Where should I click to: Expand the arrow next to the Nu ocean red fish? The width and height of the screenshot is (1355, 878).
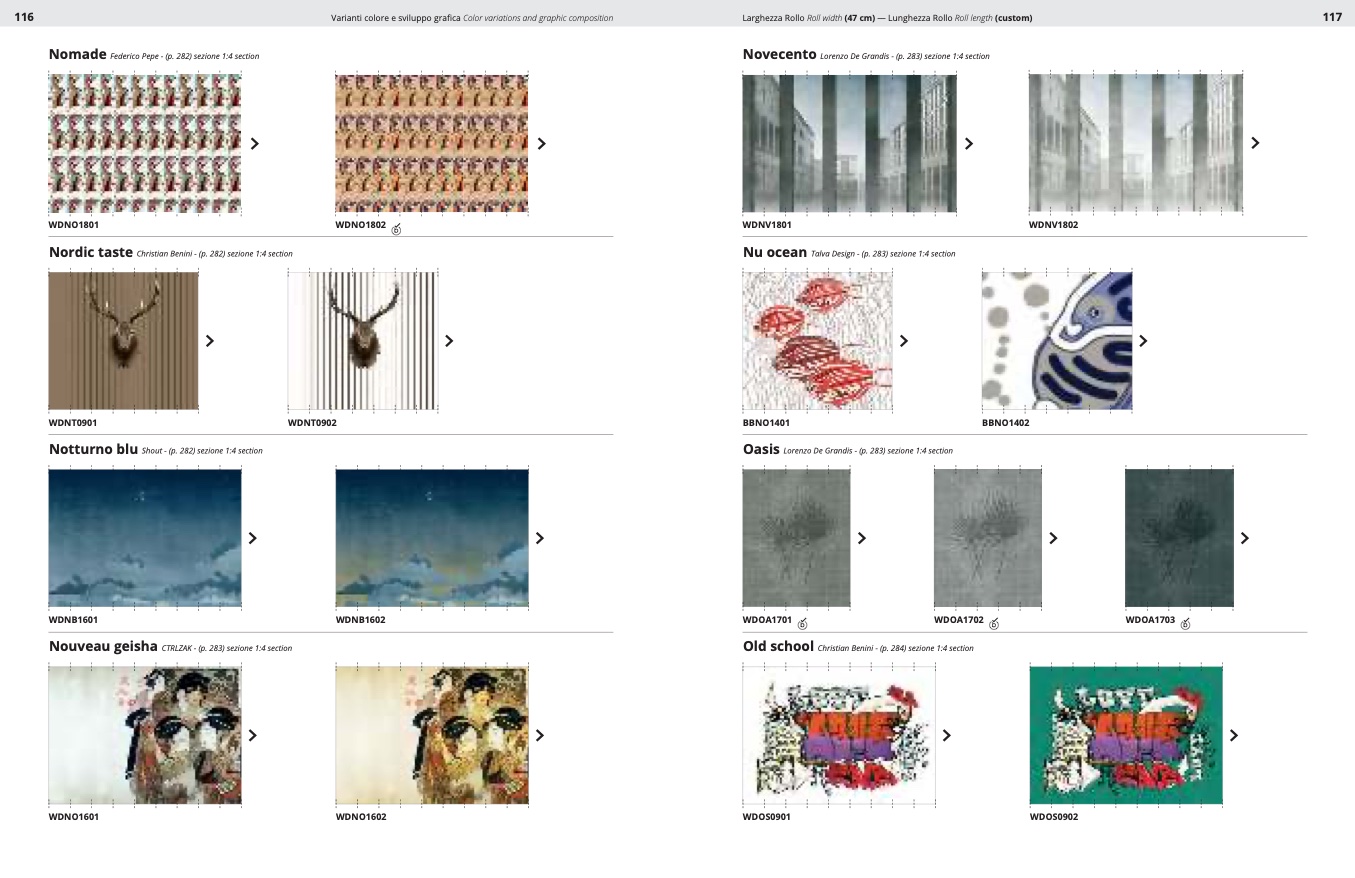[x=904, y=341]
